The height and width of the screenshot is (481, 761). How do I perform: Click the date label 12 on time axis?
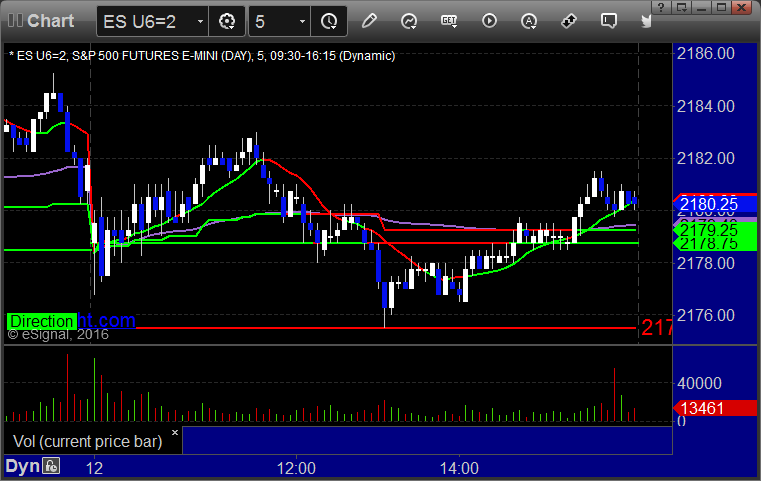pos(94,468)
